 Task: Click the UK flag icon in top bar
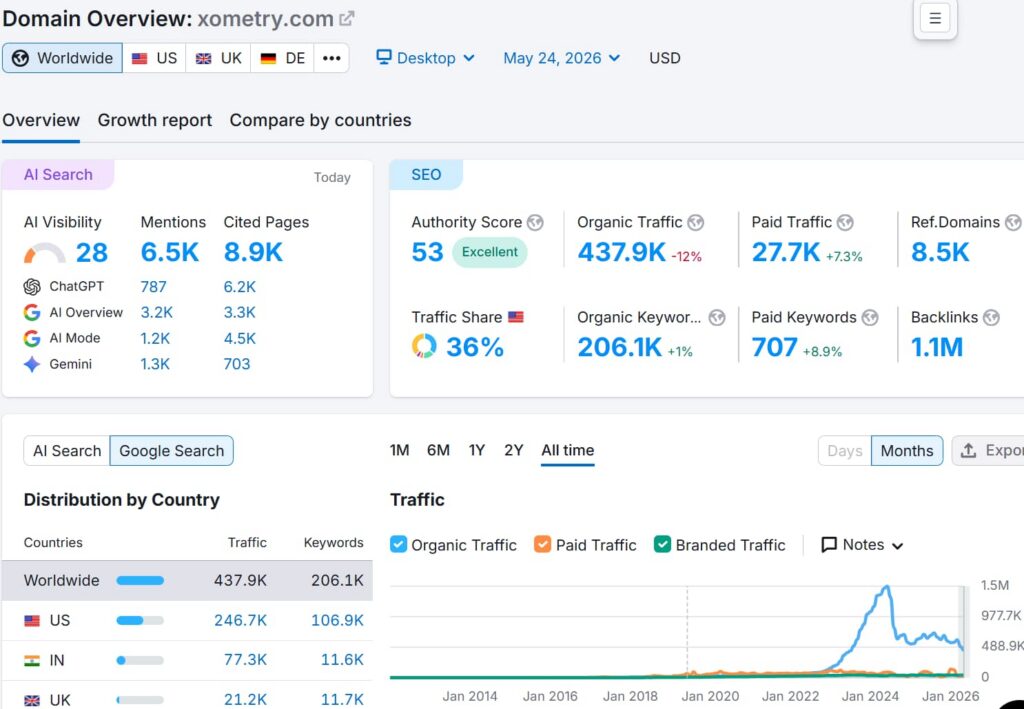[x=204, y=58]
